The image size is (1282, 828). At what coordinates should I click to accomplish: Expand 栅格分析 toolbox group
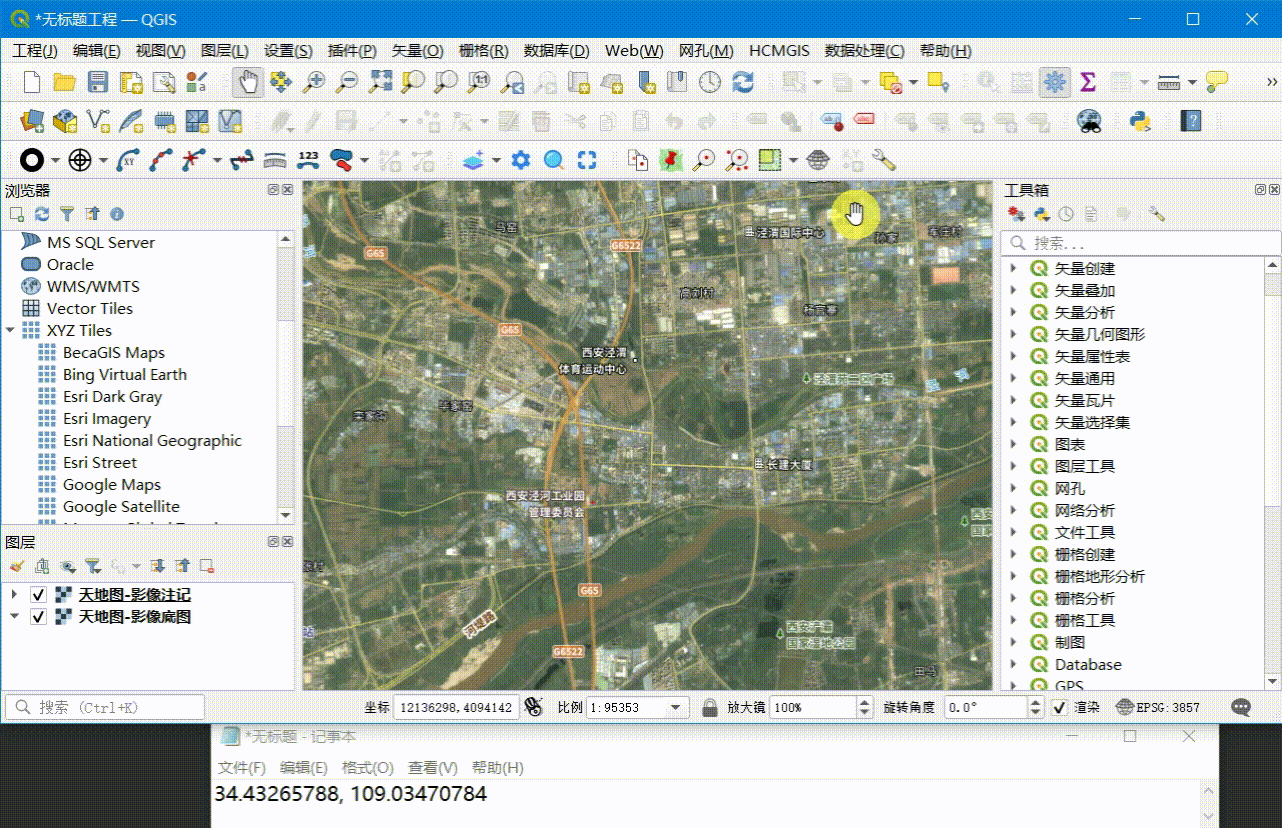1013,598
